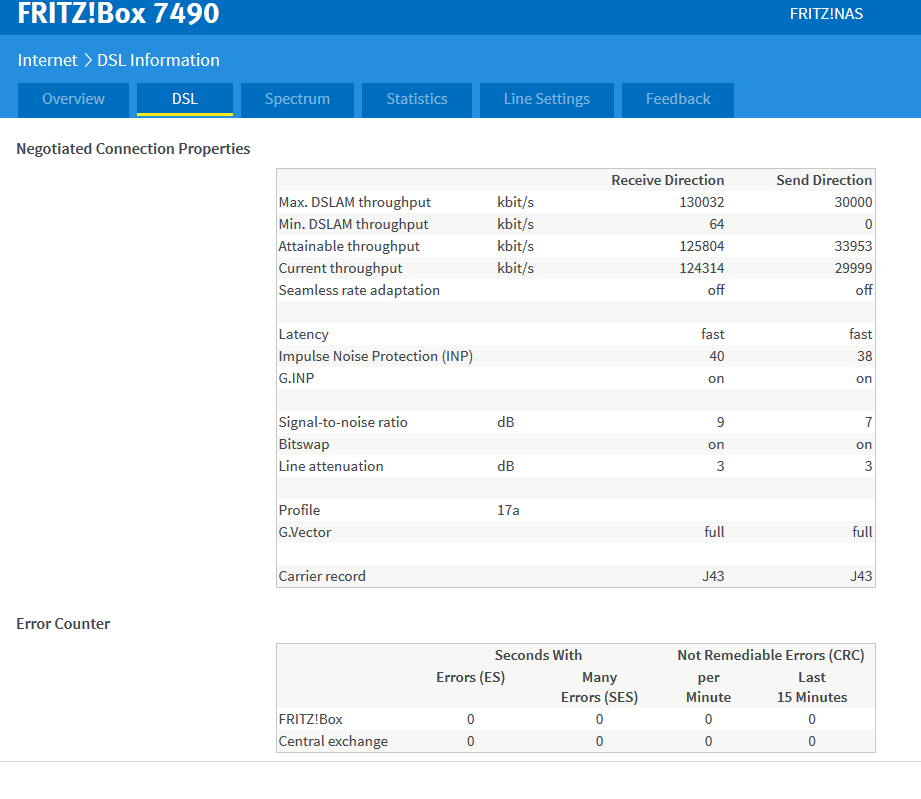Click the DSL Information breadcrumb text
921x799 pixels.
[158, 60]
